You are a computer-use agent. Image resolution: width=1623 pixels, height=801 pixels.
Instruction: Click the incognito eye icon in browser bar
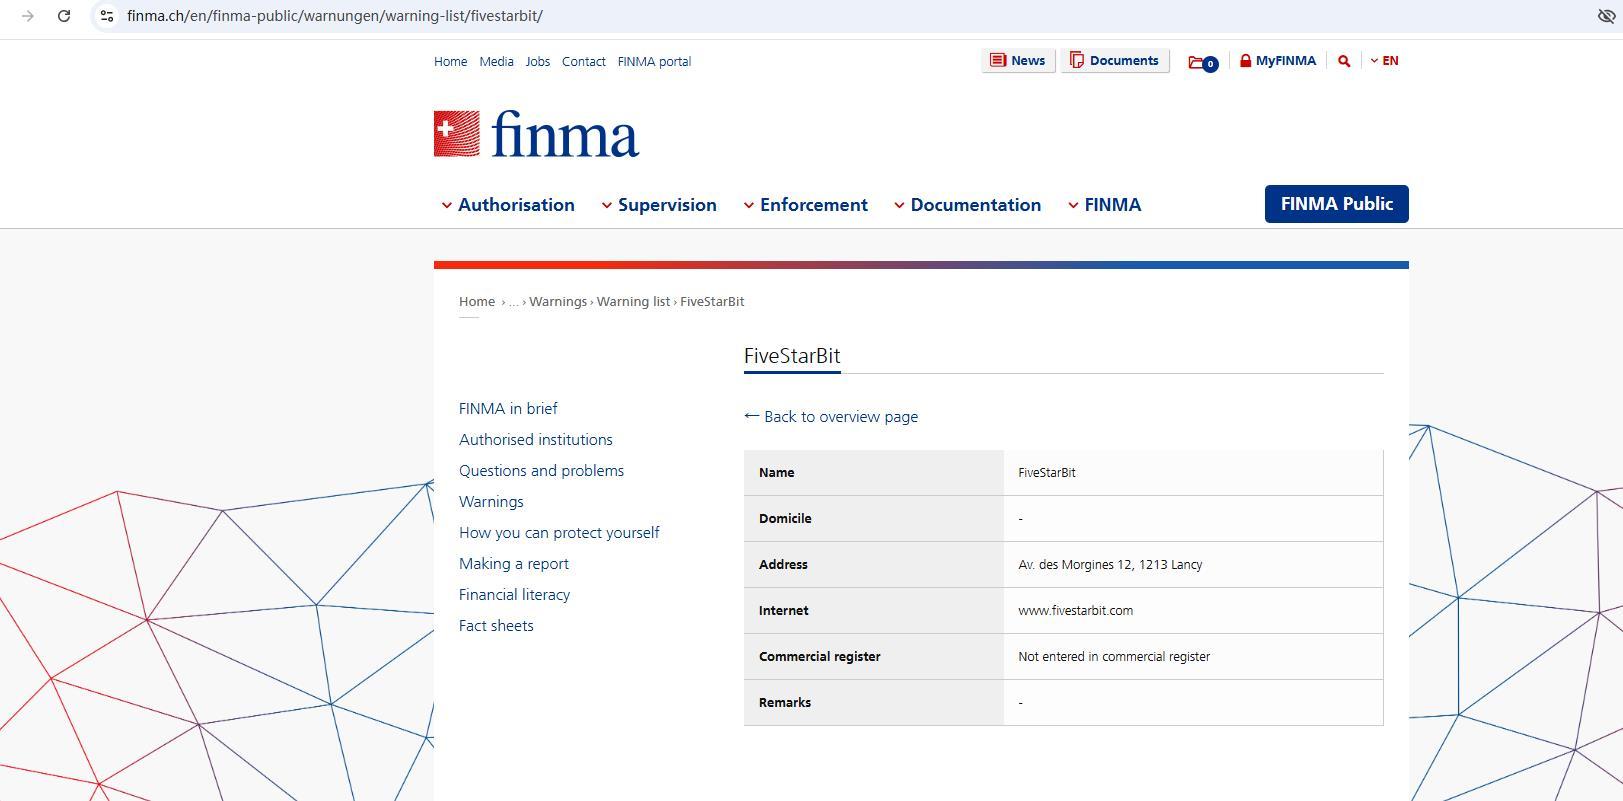coord(1606,16)
